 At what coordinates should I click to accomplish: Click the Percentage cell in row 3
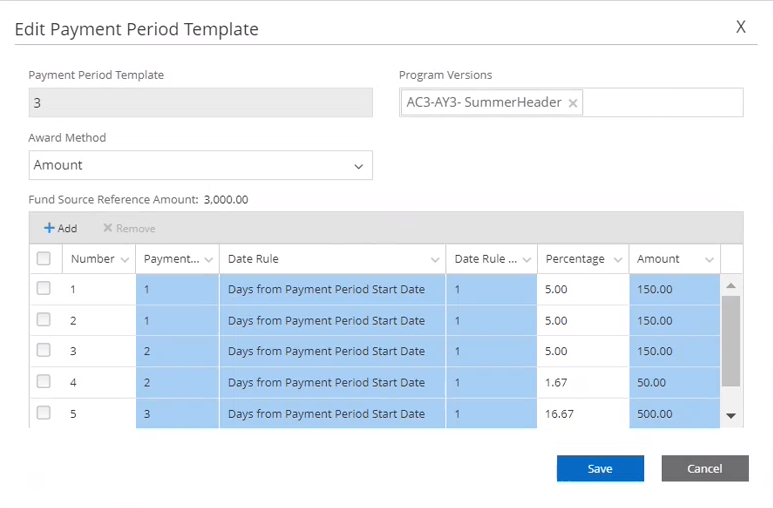[x=583, y=351]
